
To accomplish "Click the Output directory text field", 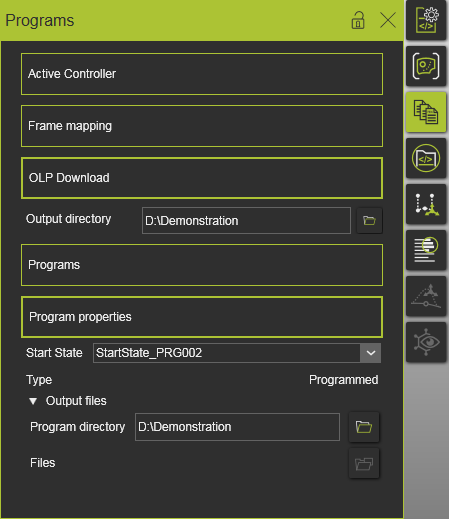I will click(246, 221).
